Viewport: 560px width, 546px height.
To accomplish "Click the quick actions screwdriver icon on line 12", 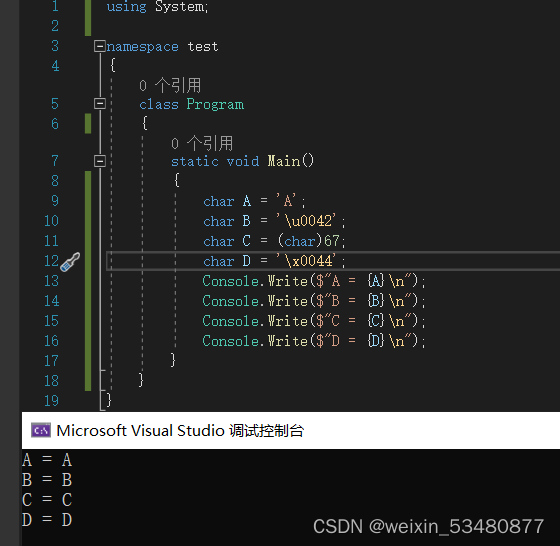I will point(70,262).
